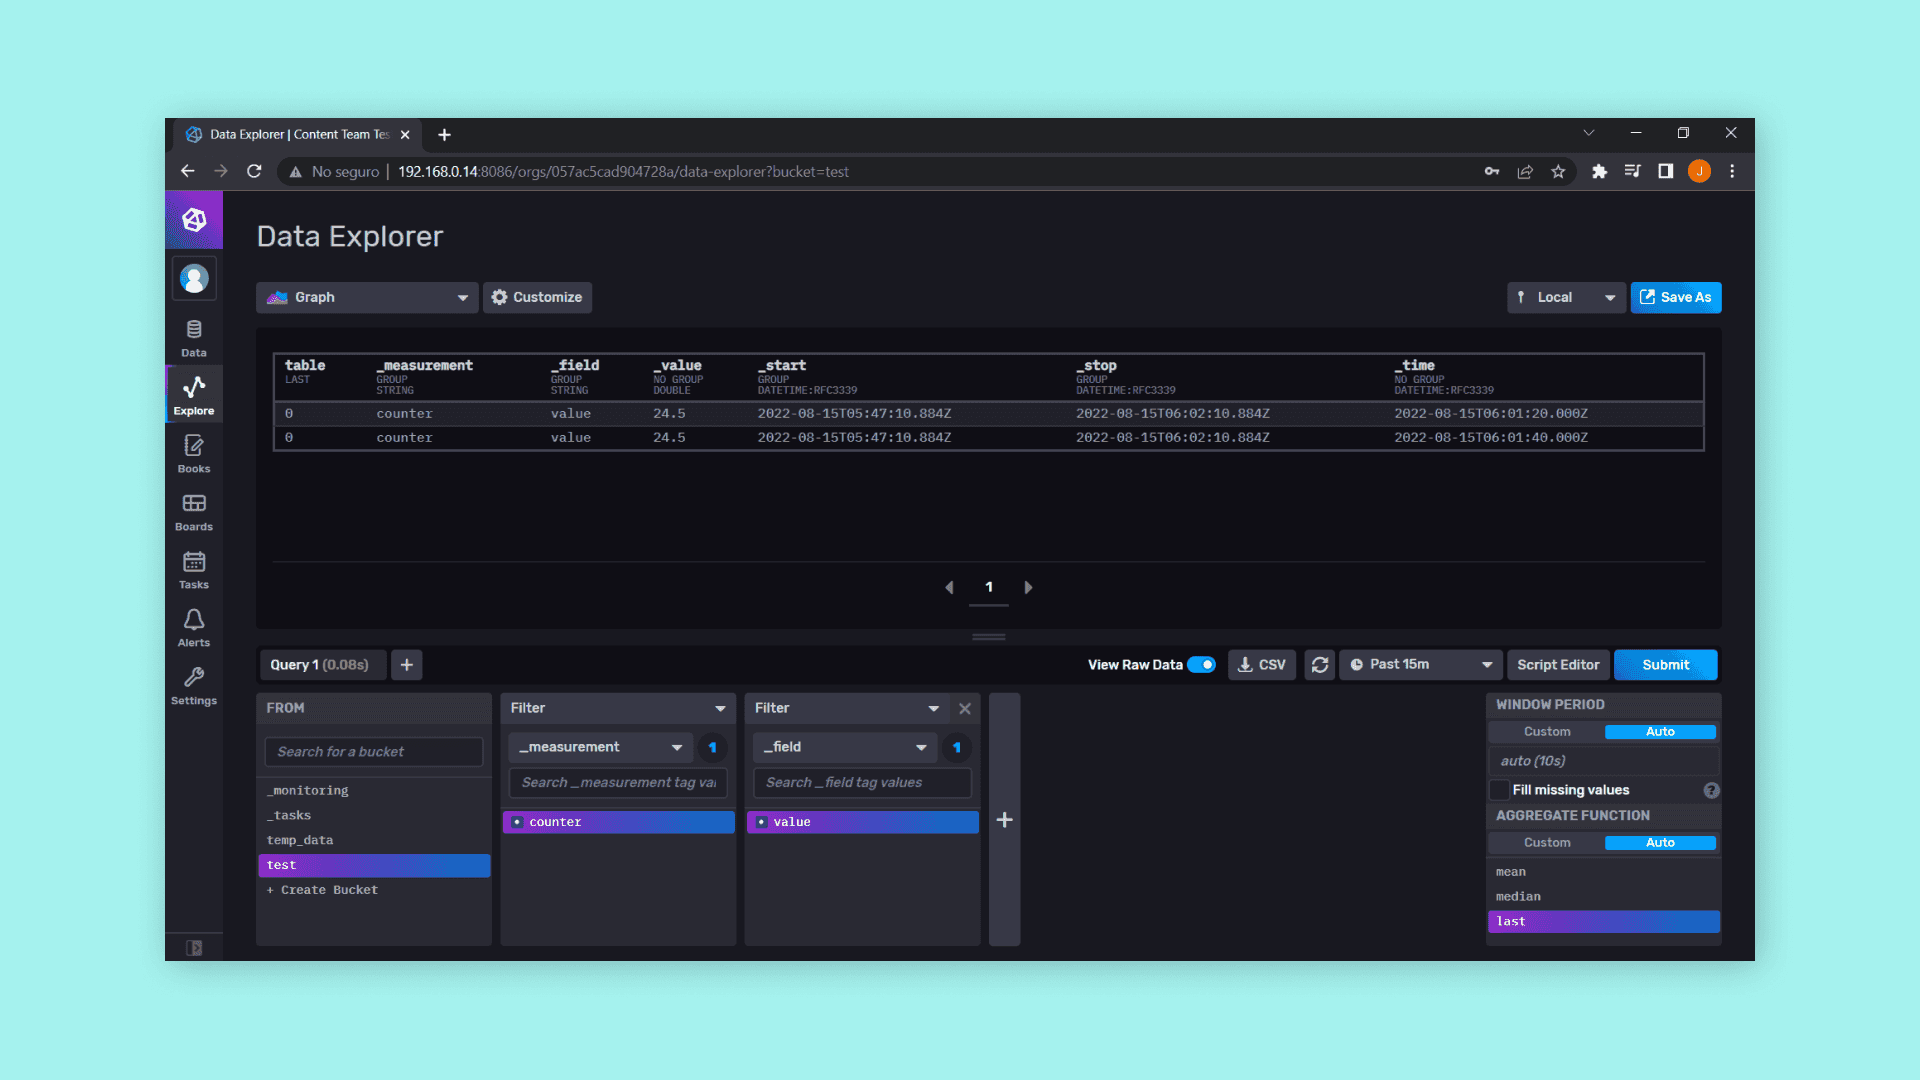Open the Books notebooks icon

(194, 453)
